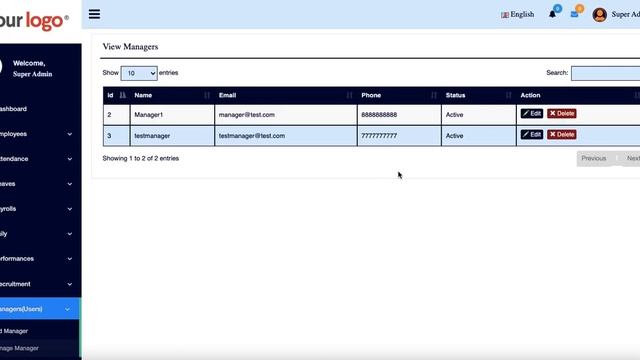This screenshot has height=360, width=640.
Task: Focus the table Search field
Action: tap(606, 73)
